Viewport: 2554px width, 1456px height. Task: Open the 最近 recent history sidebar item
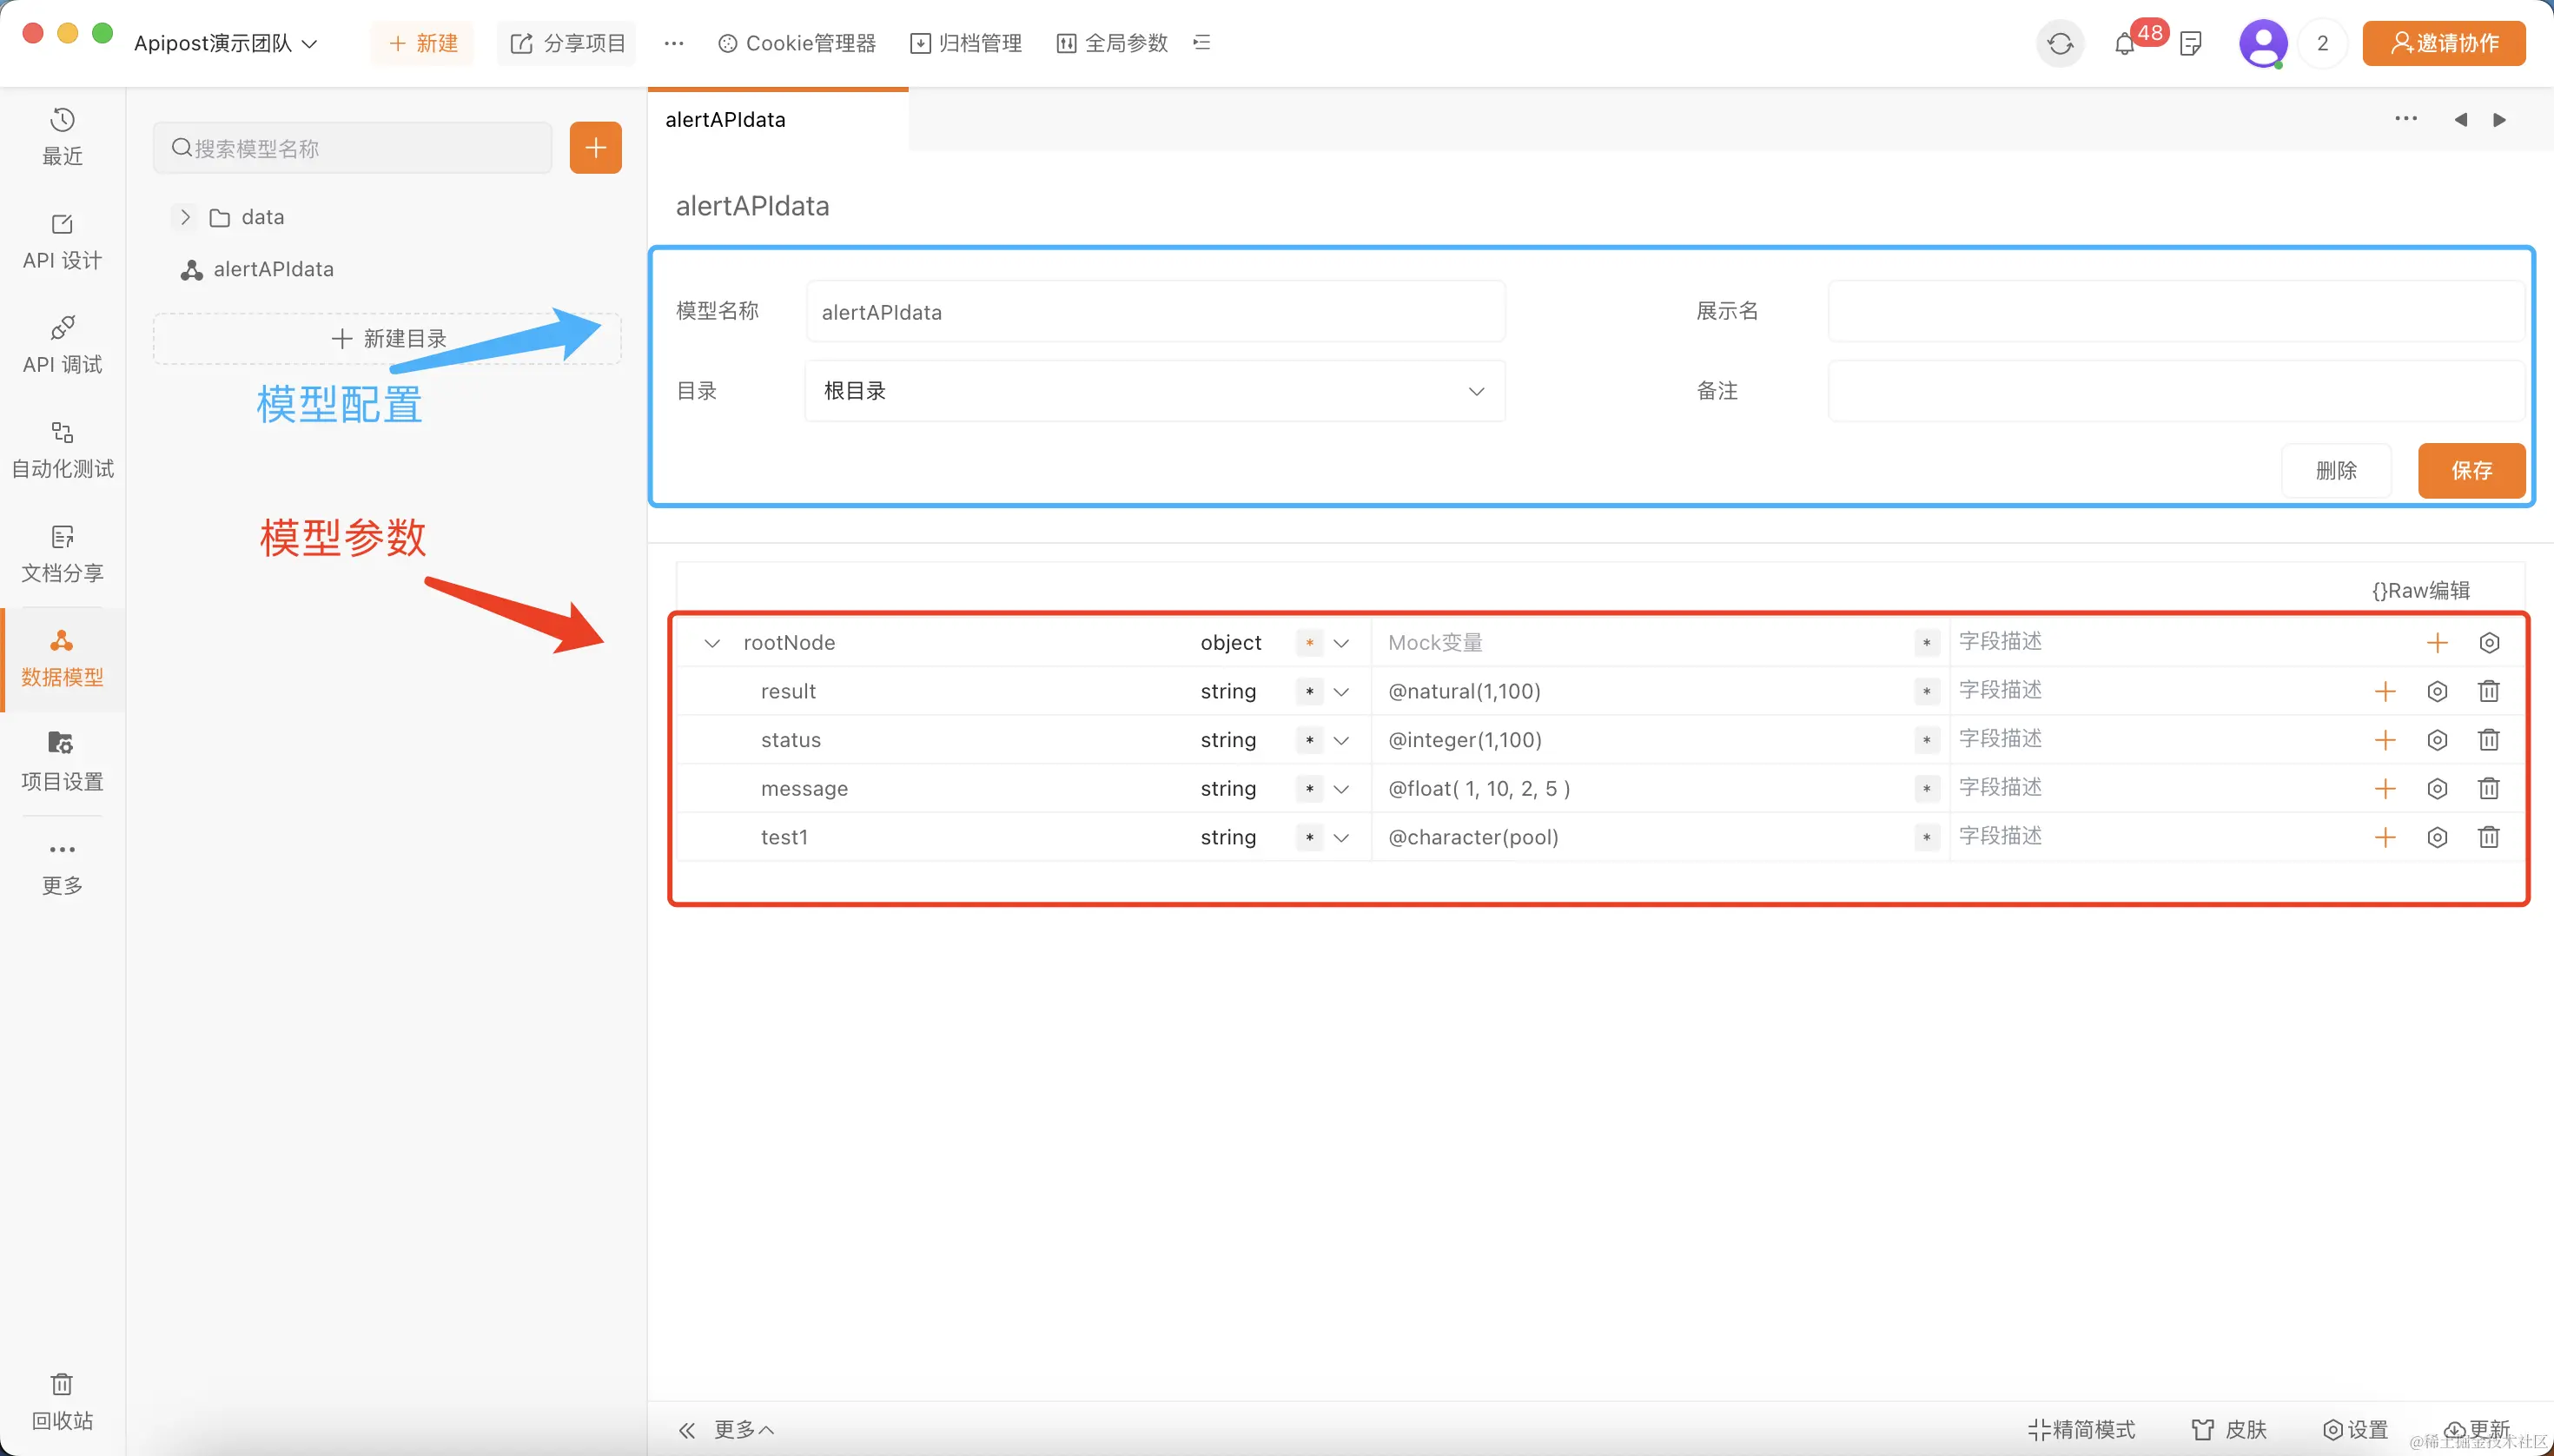[x=62, y=137]
